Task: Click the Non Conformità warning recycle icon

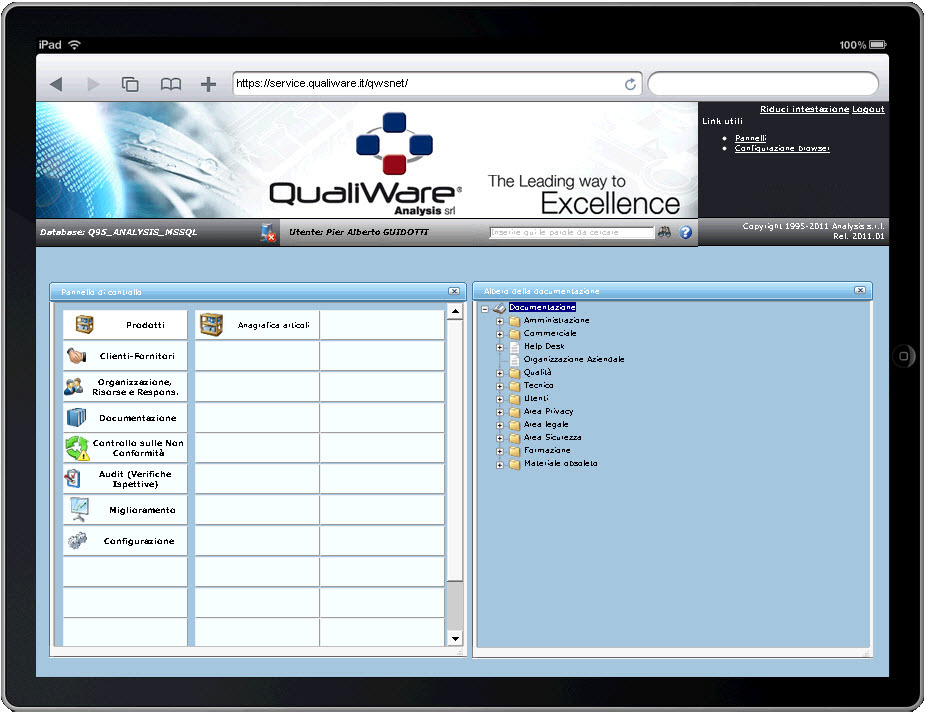Action: click(x=77, y=448)
